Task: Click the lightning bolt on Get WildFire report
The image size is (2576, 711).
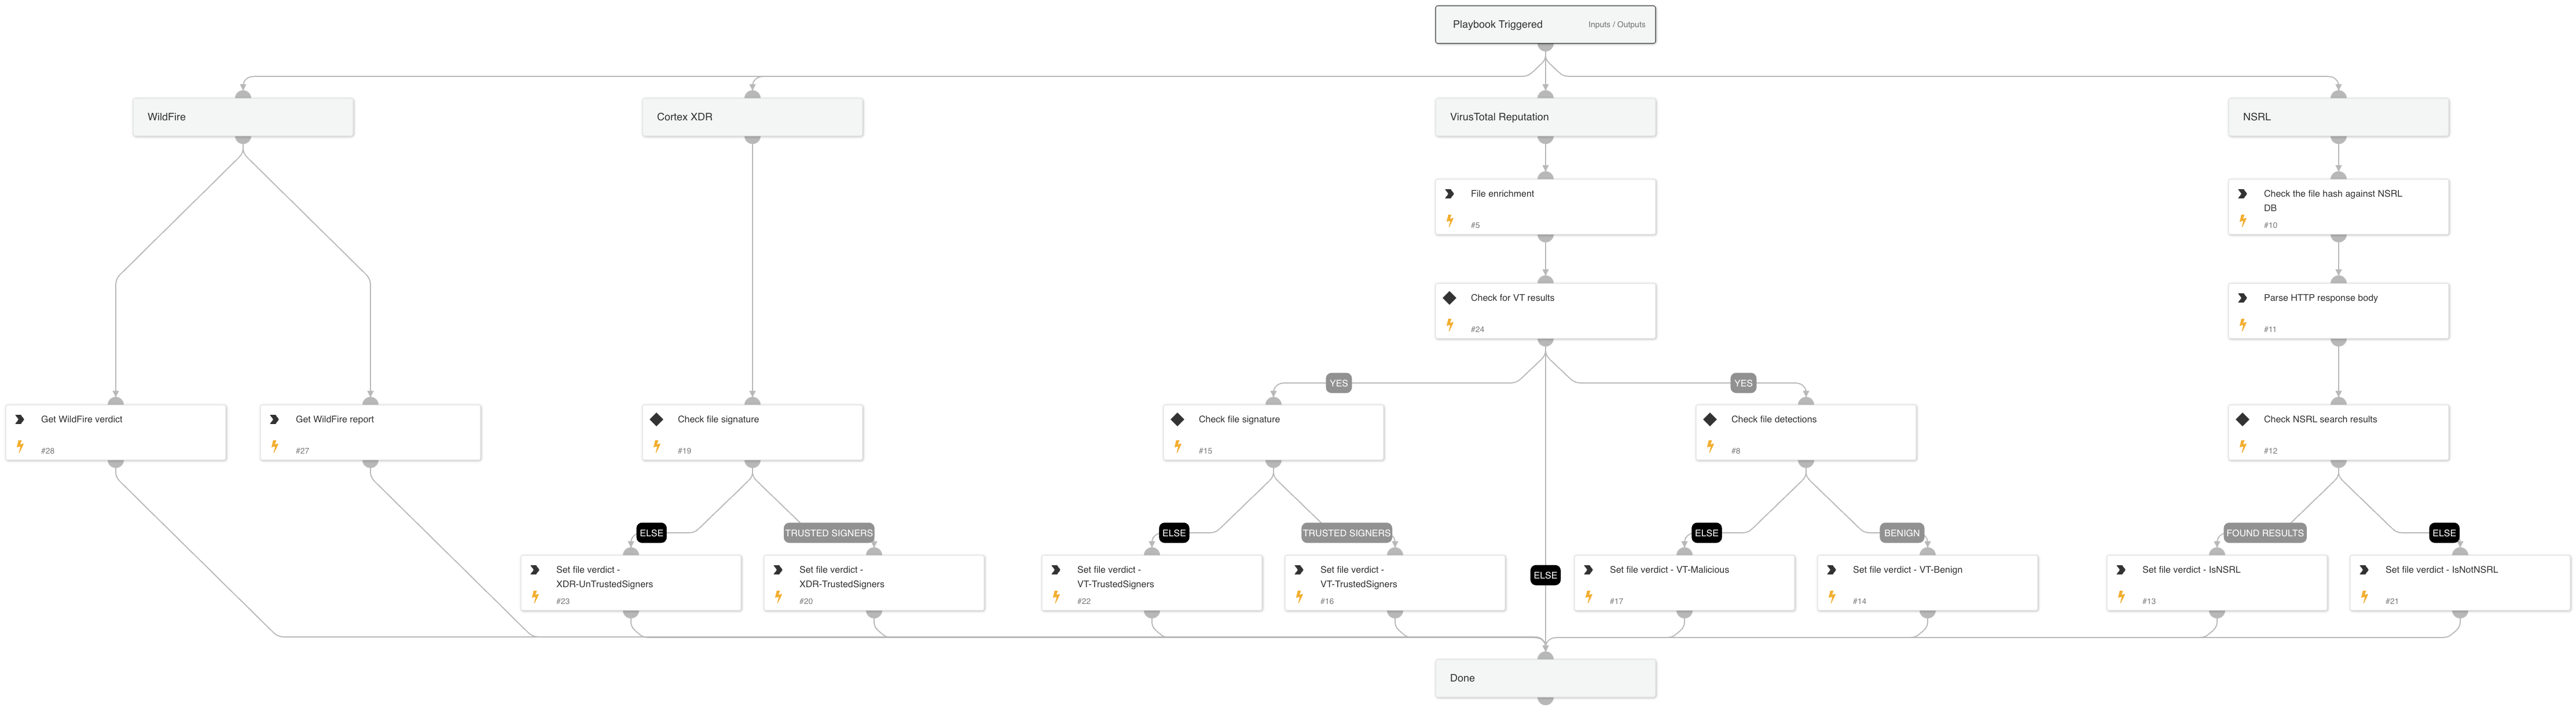Action: [274, 446]
